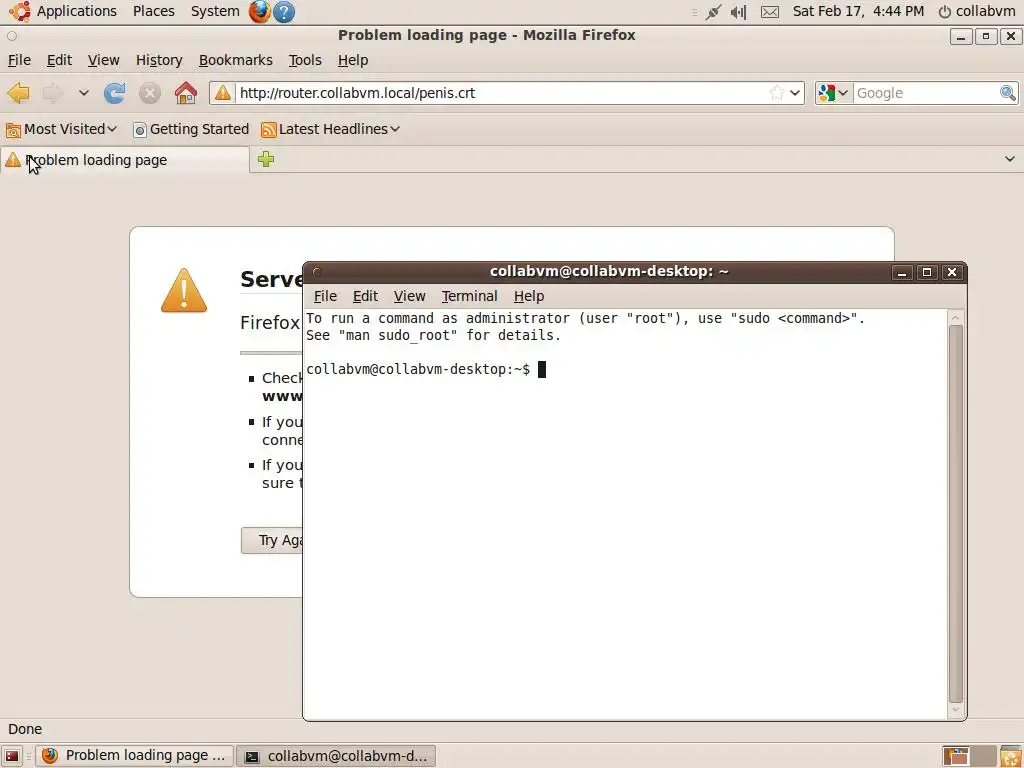Click the Done status bar text
Image resolution: width=1024 pixels, height=768 pixels.
click(25, 729)
